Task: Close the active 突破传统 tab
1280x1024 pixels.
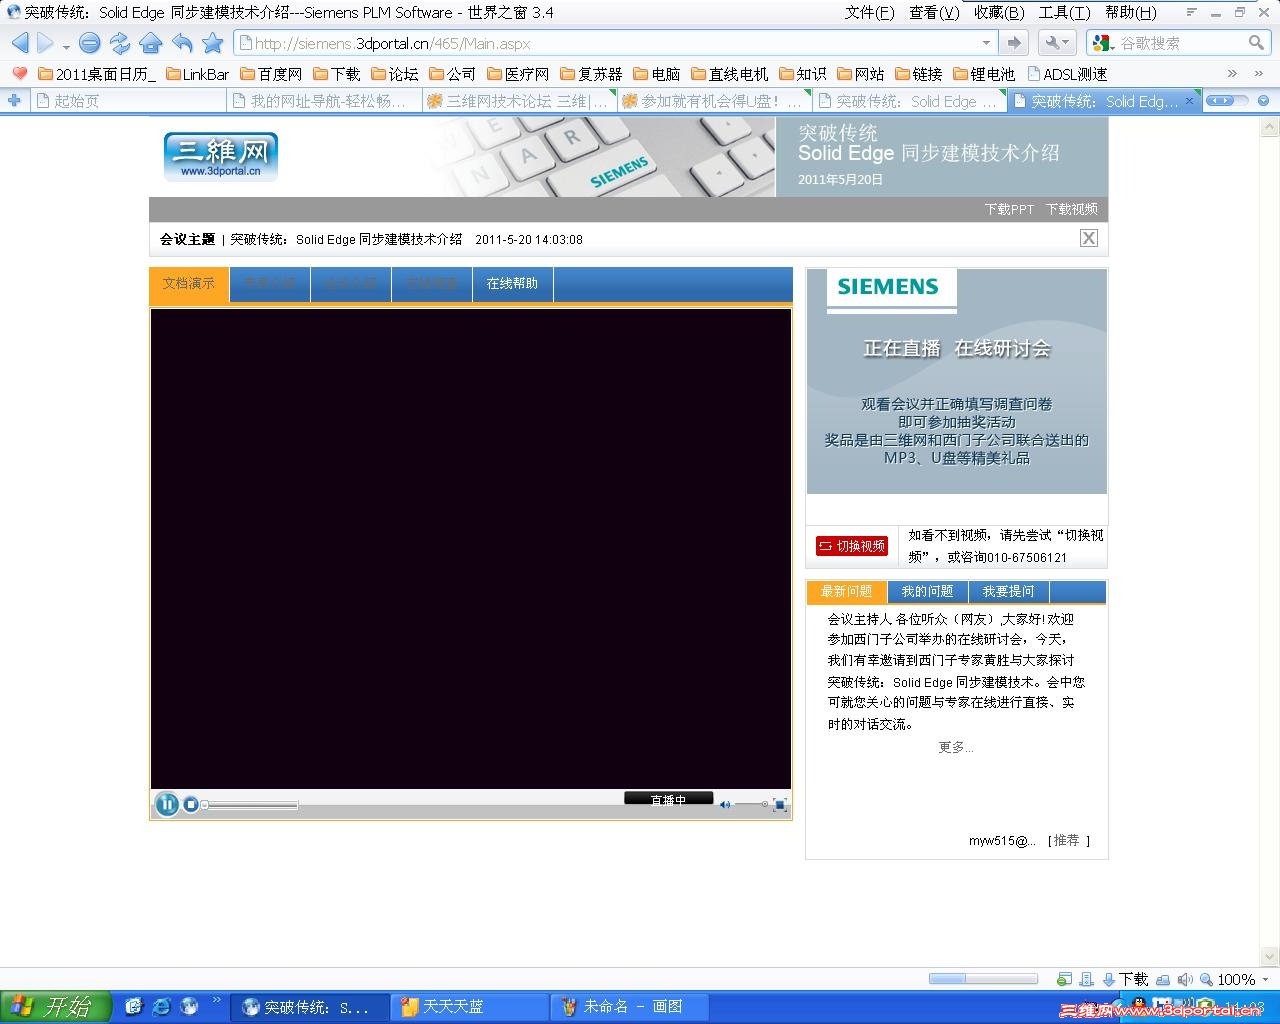Action: (x=1189, y=101)
